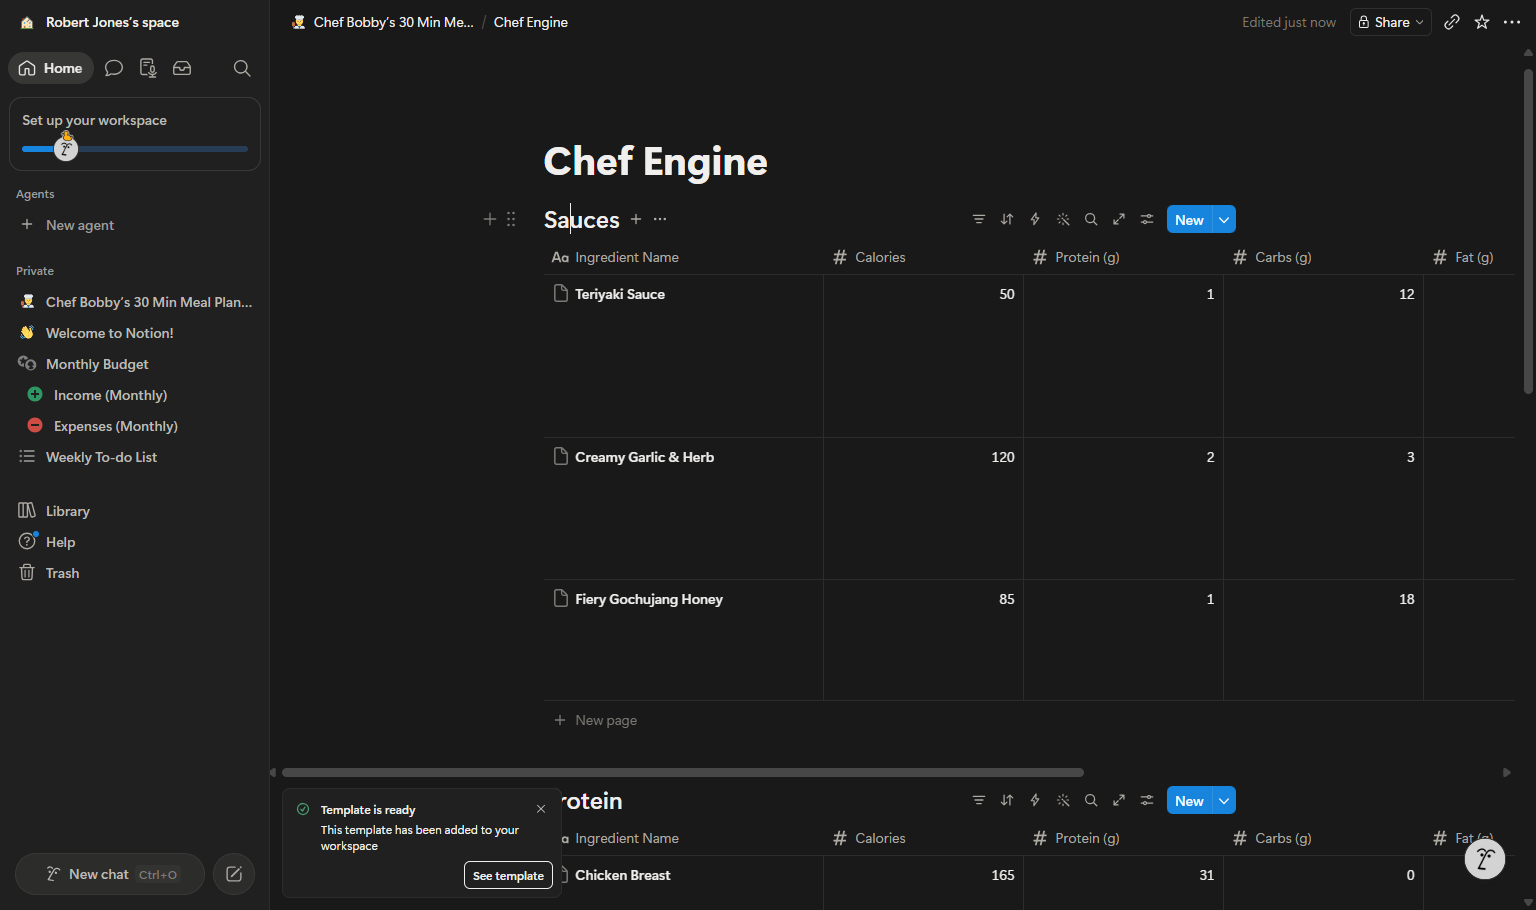1536x910 pixels.
Task: Click New button in Sauces toolbar
Action: click(x=1189, y=219)
